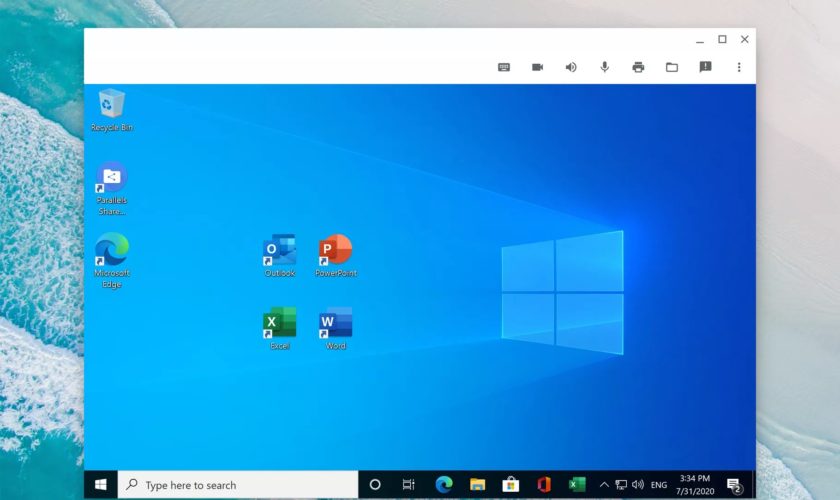Click the ENG language indicator
840x500 pixels.
click(x=659, y=485)
